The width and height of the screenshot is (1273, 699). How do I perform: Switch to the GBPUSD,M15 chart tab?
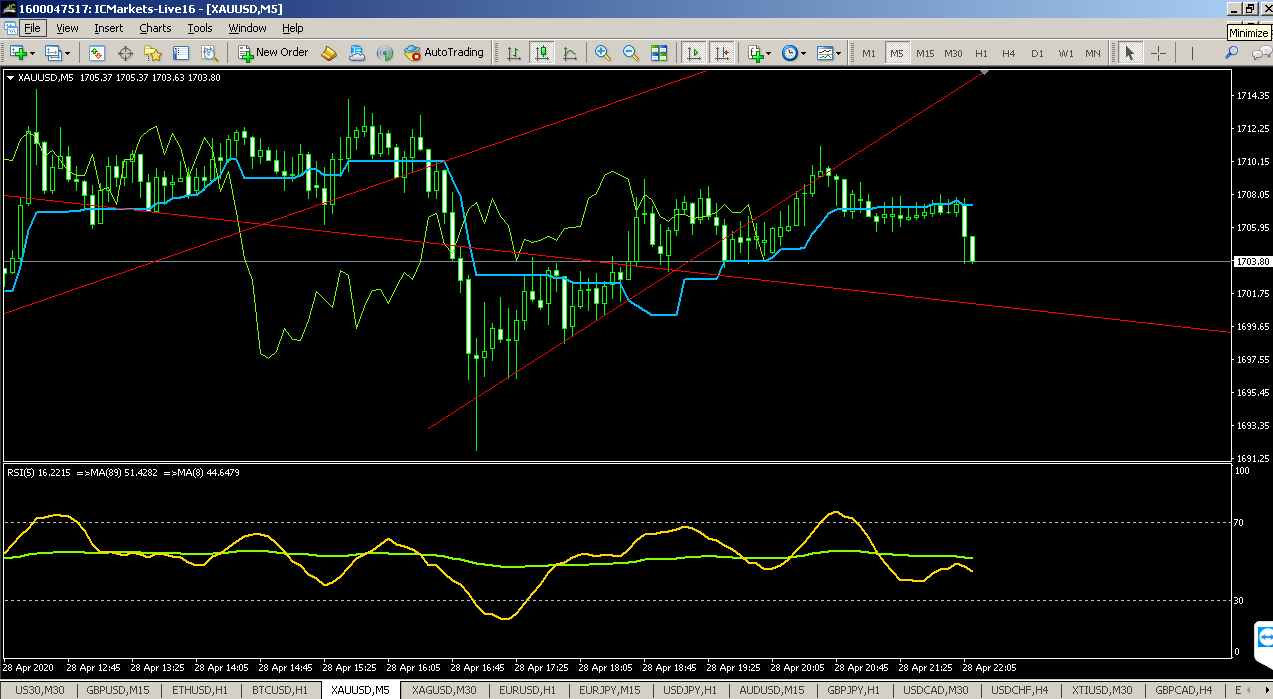pos(118,690)
